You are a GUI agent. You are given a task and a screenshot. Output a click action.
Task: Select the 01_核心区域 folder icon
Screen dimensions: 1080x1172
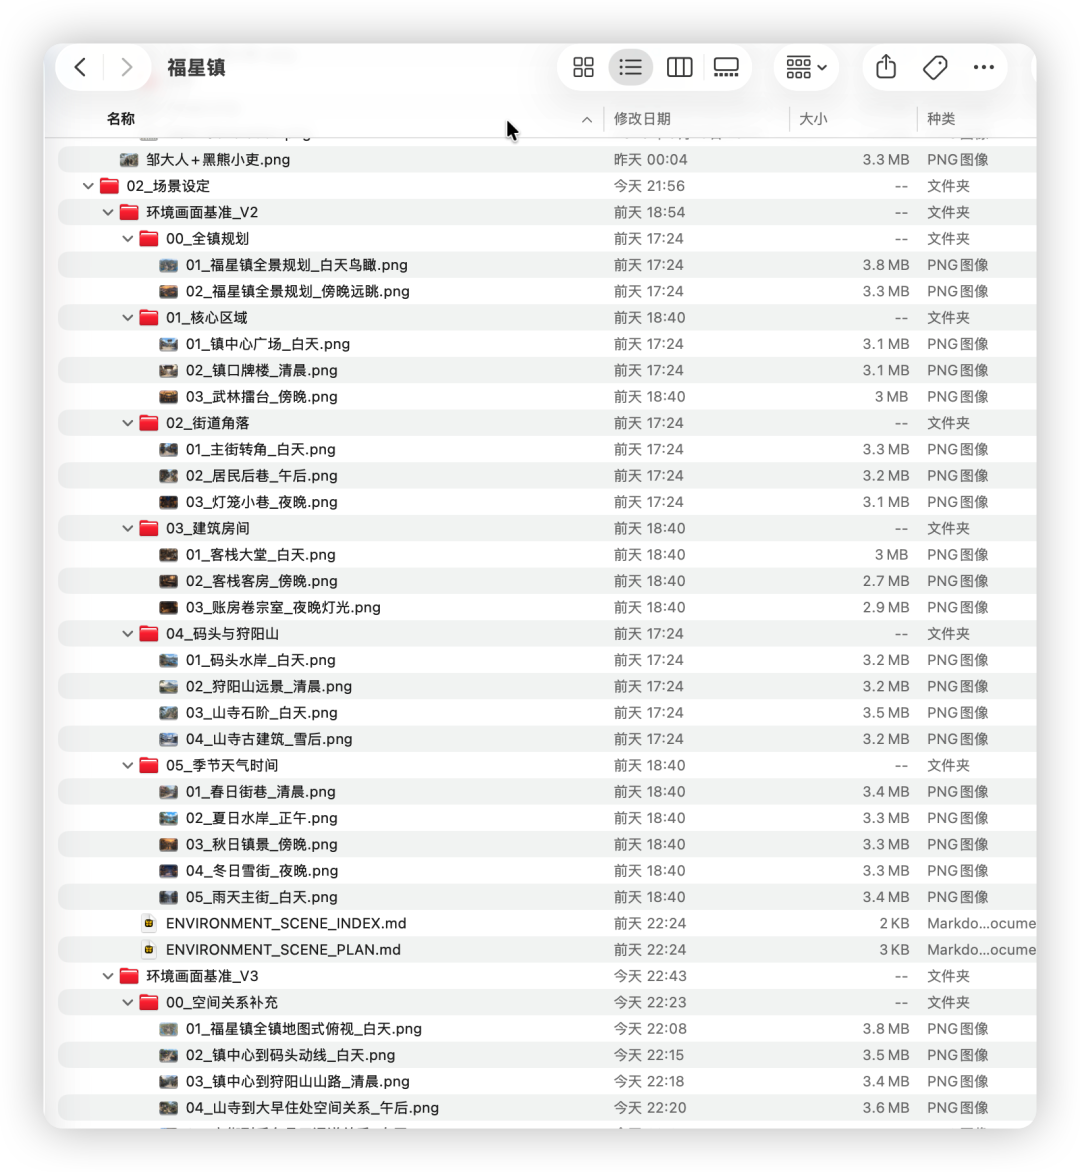point(149,318)
